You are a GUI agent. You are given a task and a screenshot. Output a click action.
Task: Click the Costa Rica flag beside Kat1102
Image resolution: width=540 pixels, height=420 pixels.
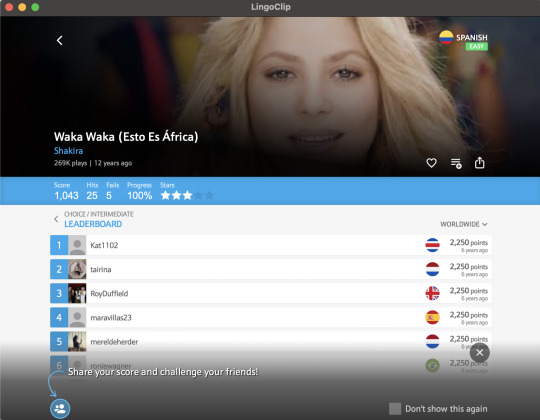tap(432, 245)
